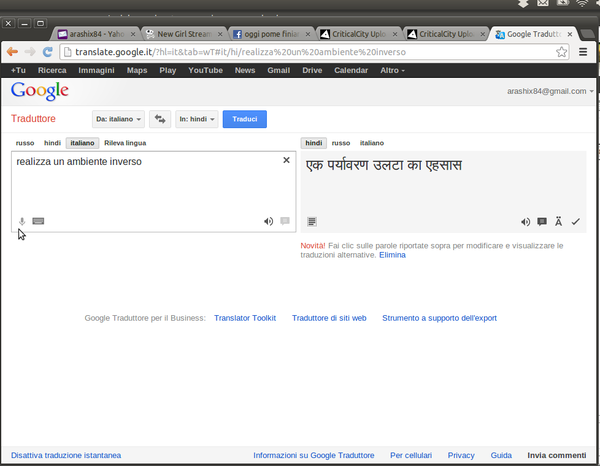Open Ricerca from Google bar
Screen dimensions: 600x466
click(x=52, y=70)
